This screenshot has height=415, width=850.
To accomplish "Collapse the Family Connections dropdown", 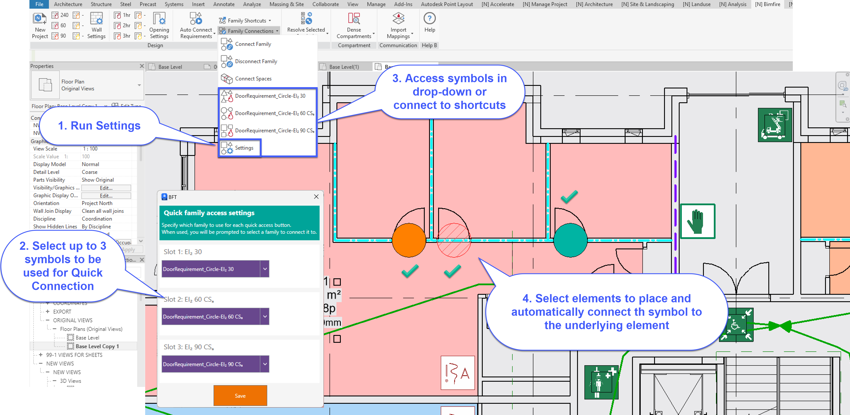I will pos(277,31).
